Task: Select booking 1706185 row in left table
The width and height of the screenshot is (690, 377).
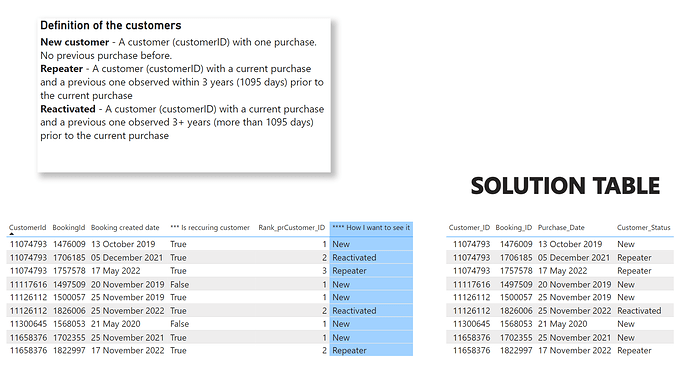Action: (x=209, y=257)
